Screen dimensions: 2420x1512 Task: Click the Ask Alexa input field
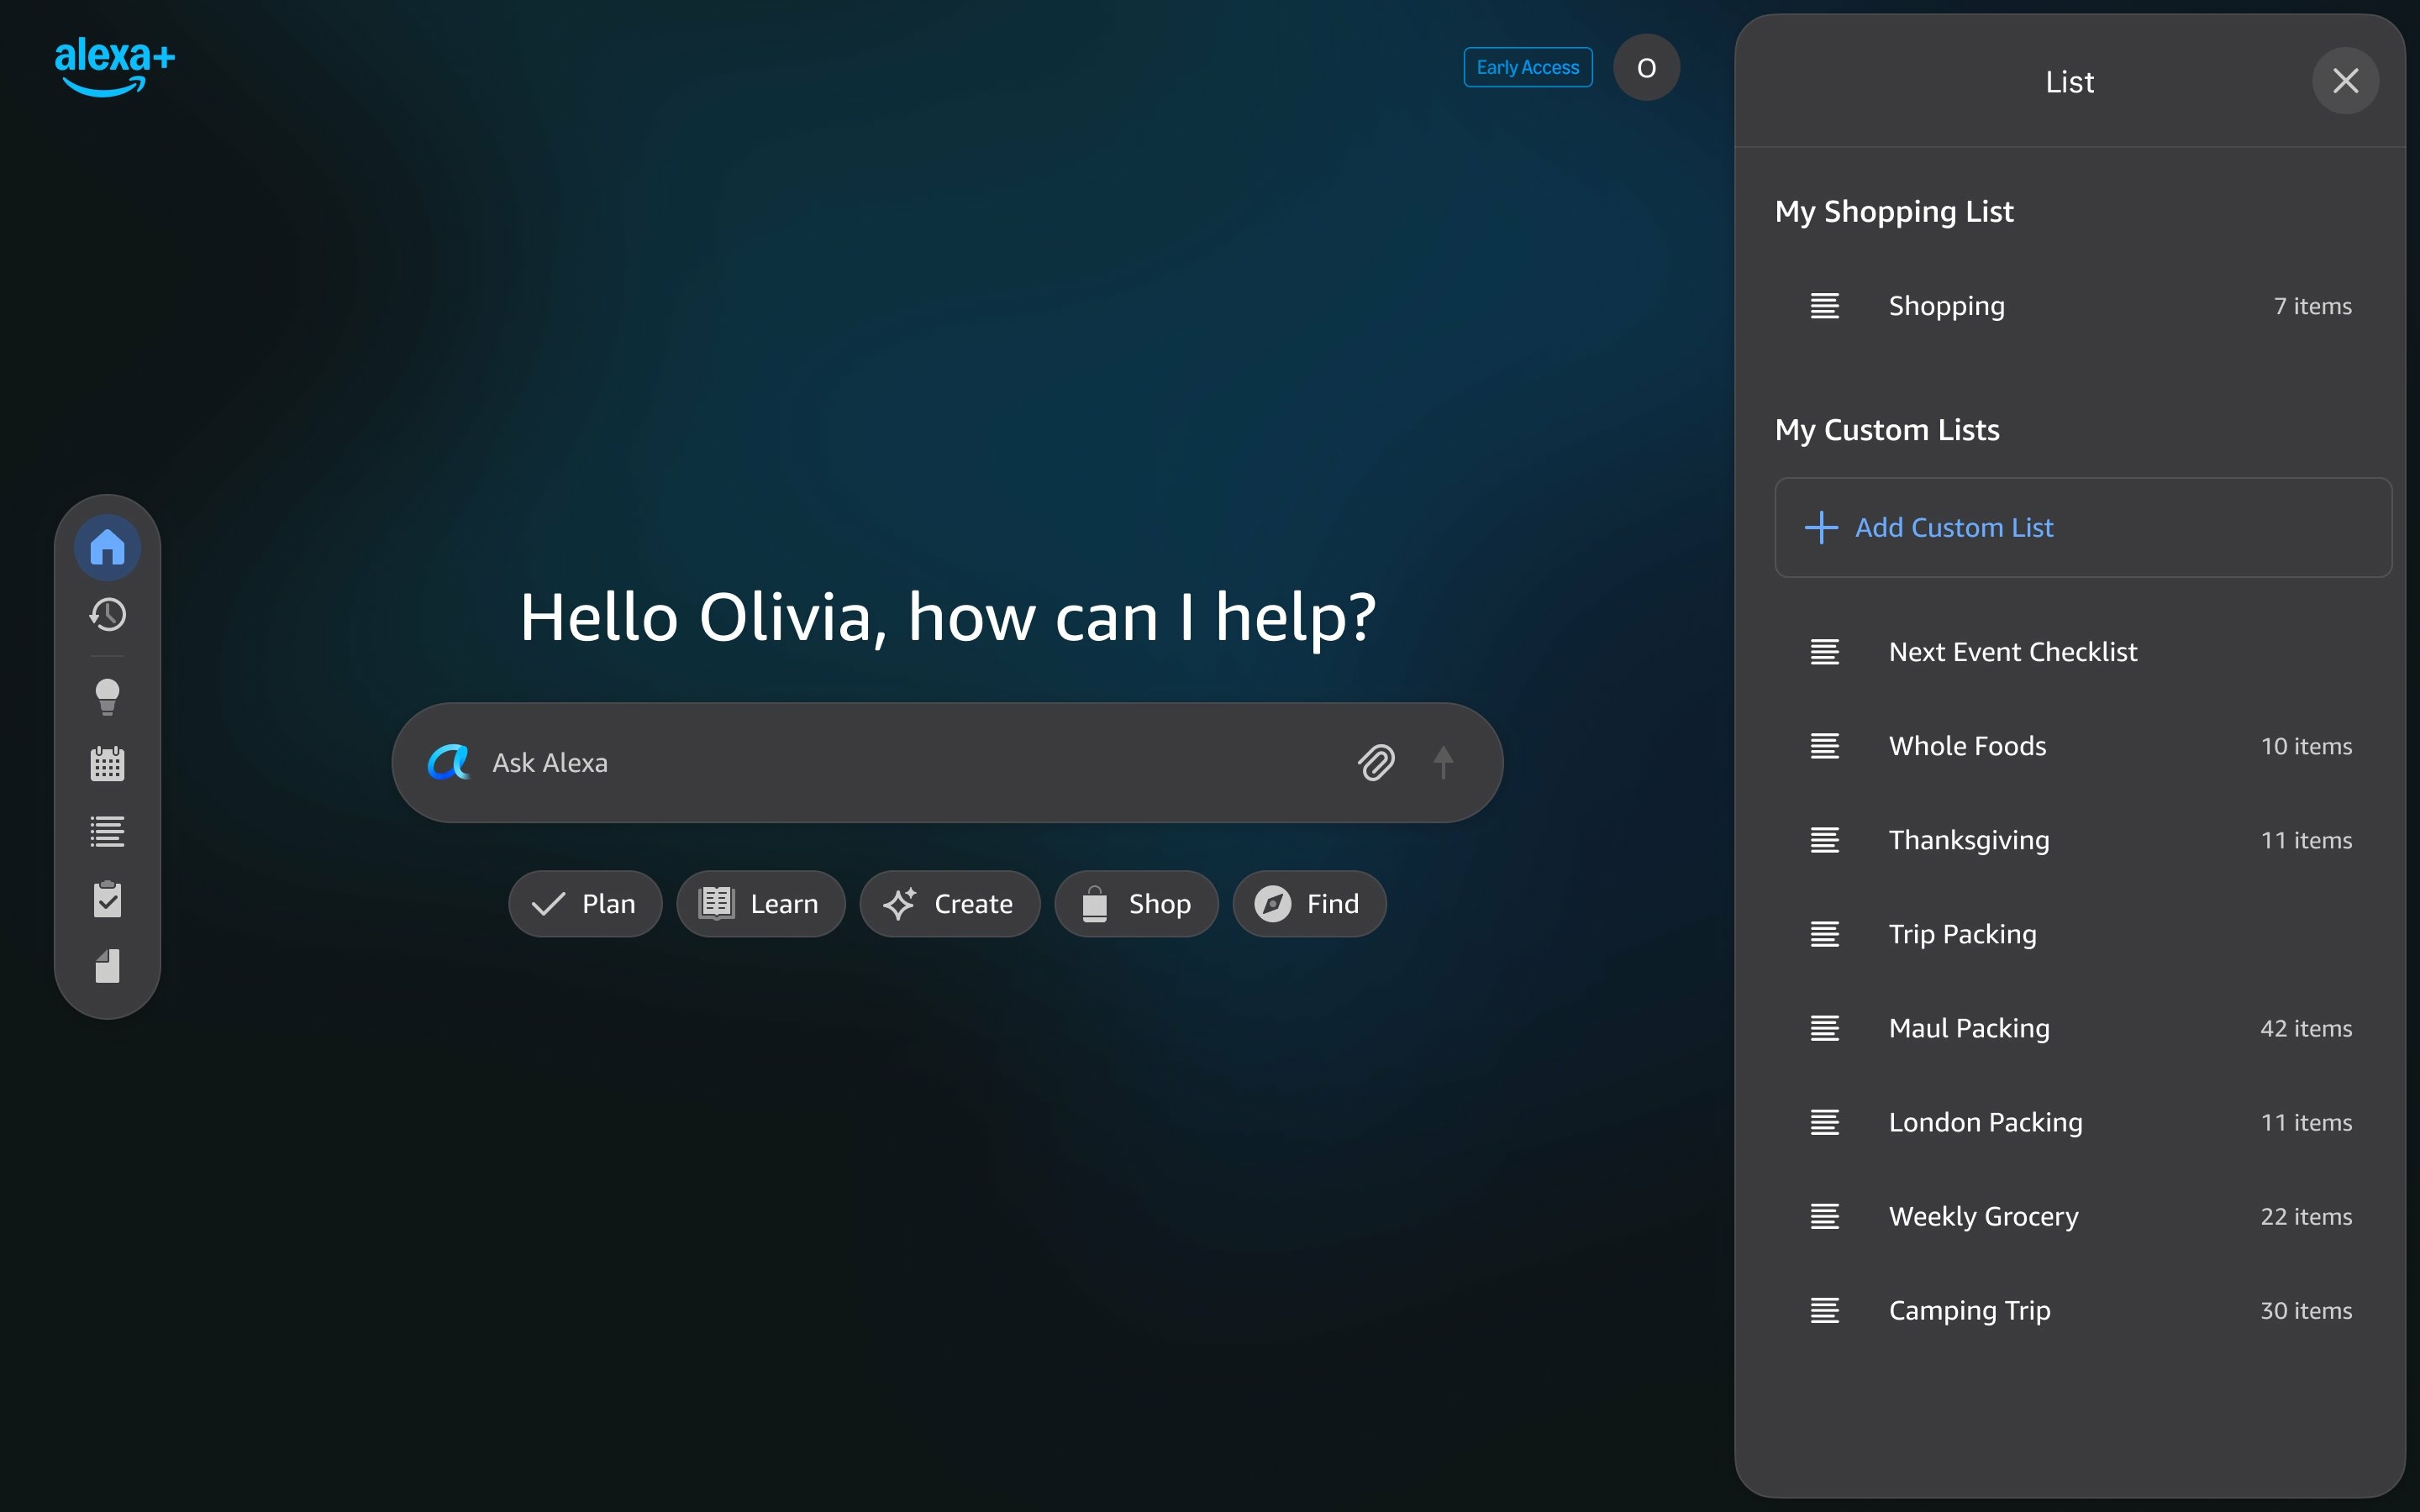900,762
